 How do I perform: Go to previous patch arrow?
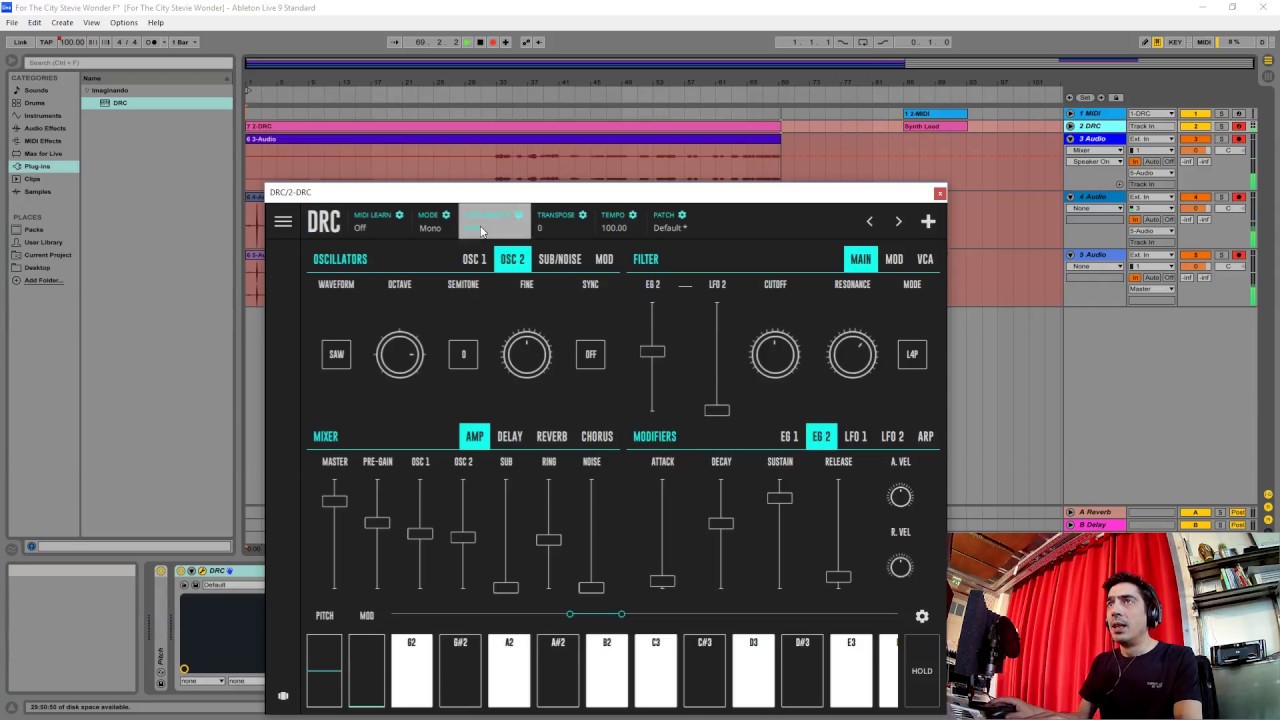(869, 222)
